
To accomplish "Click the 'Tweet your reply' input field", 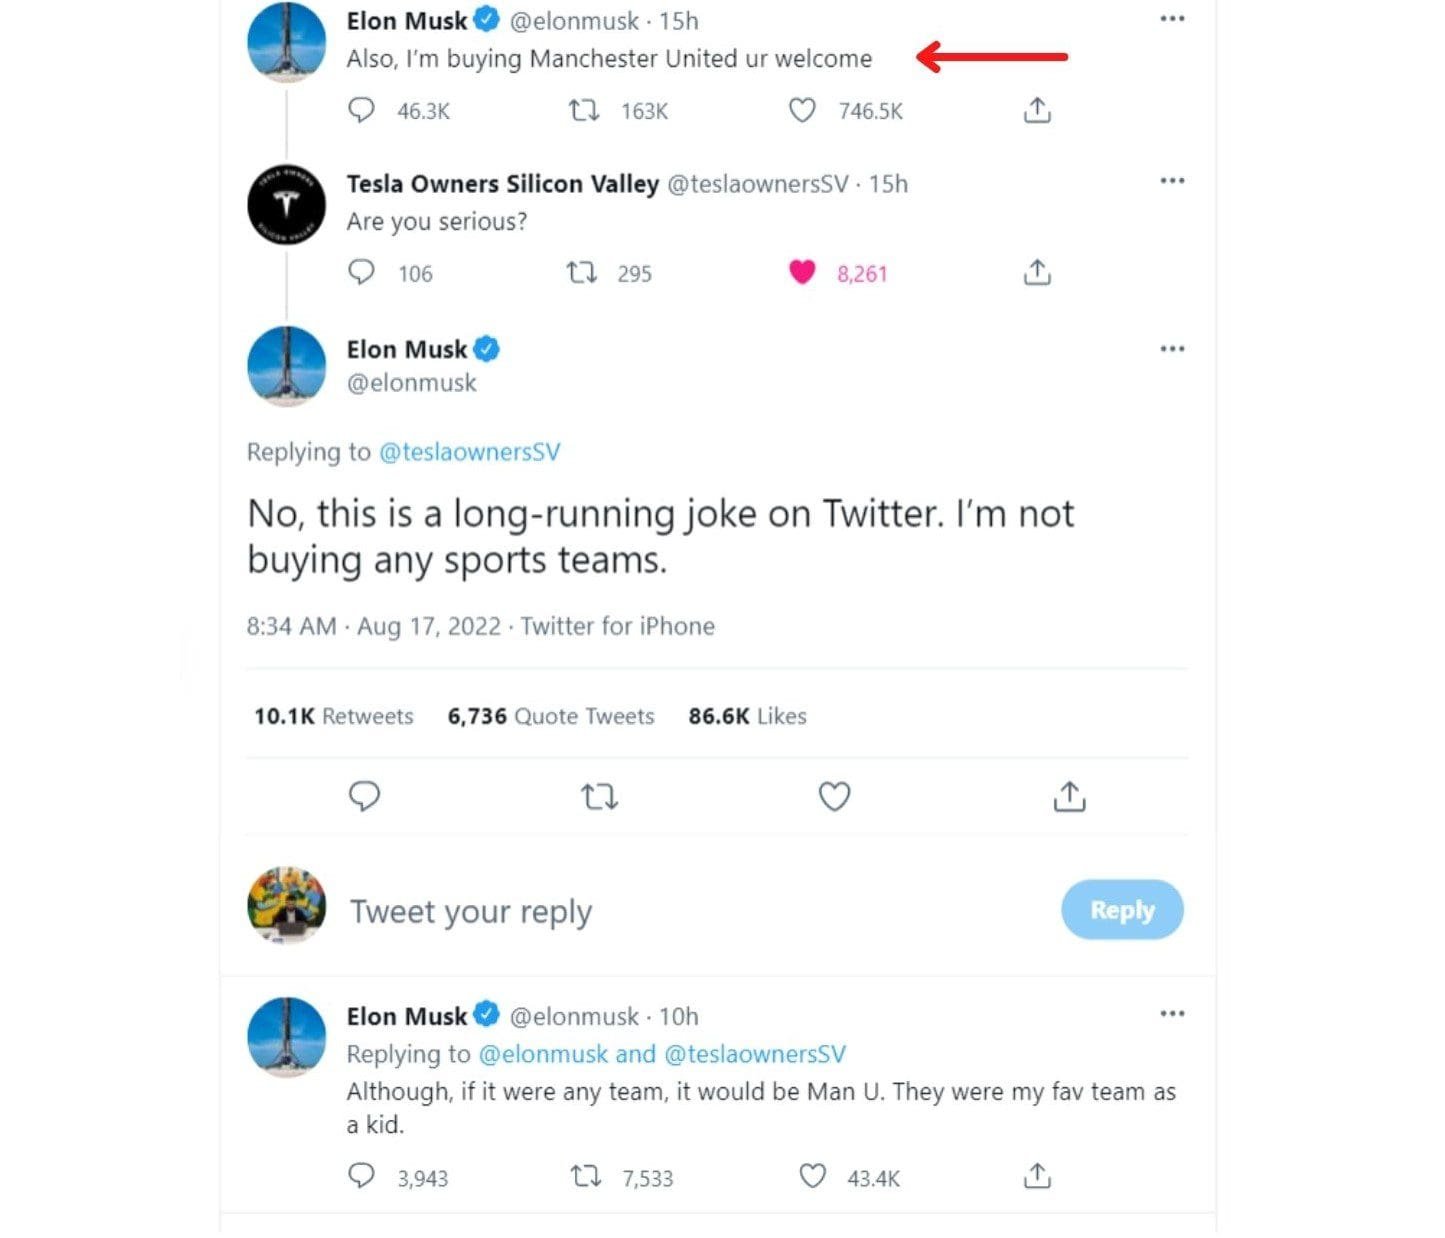I will (471, 910).
